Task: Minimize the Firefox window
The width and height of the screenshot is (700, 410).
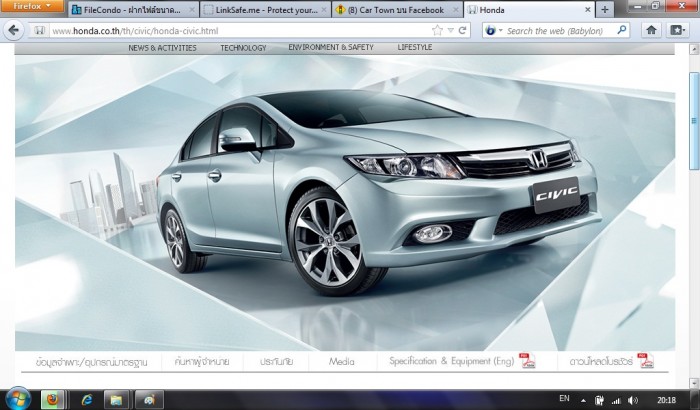Action: 639,6
